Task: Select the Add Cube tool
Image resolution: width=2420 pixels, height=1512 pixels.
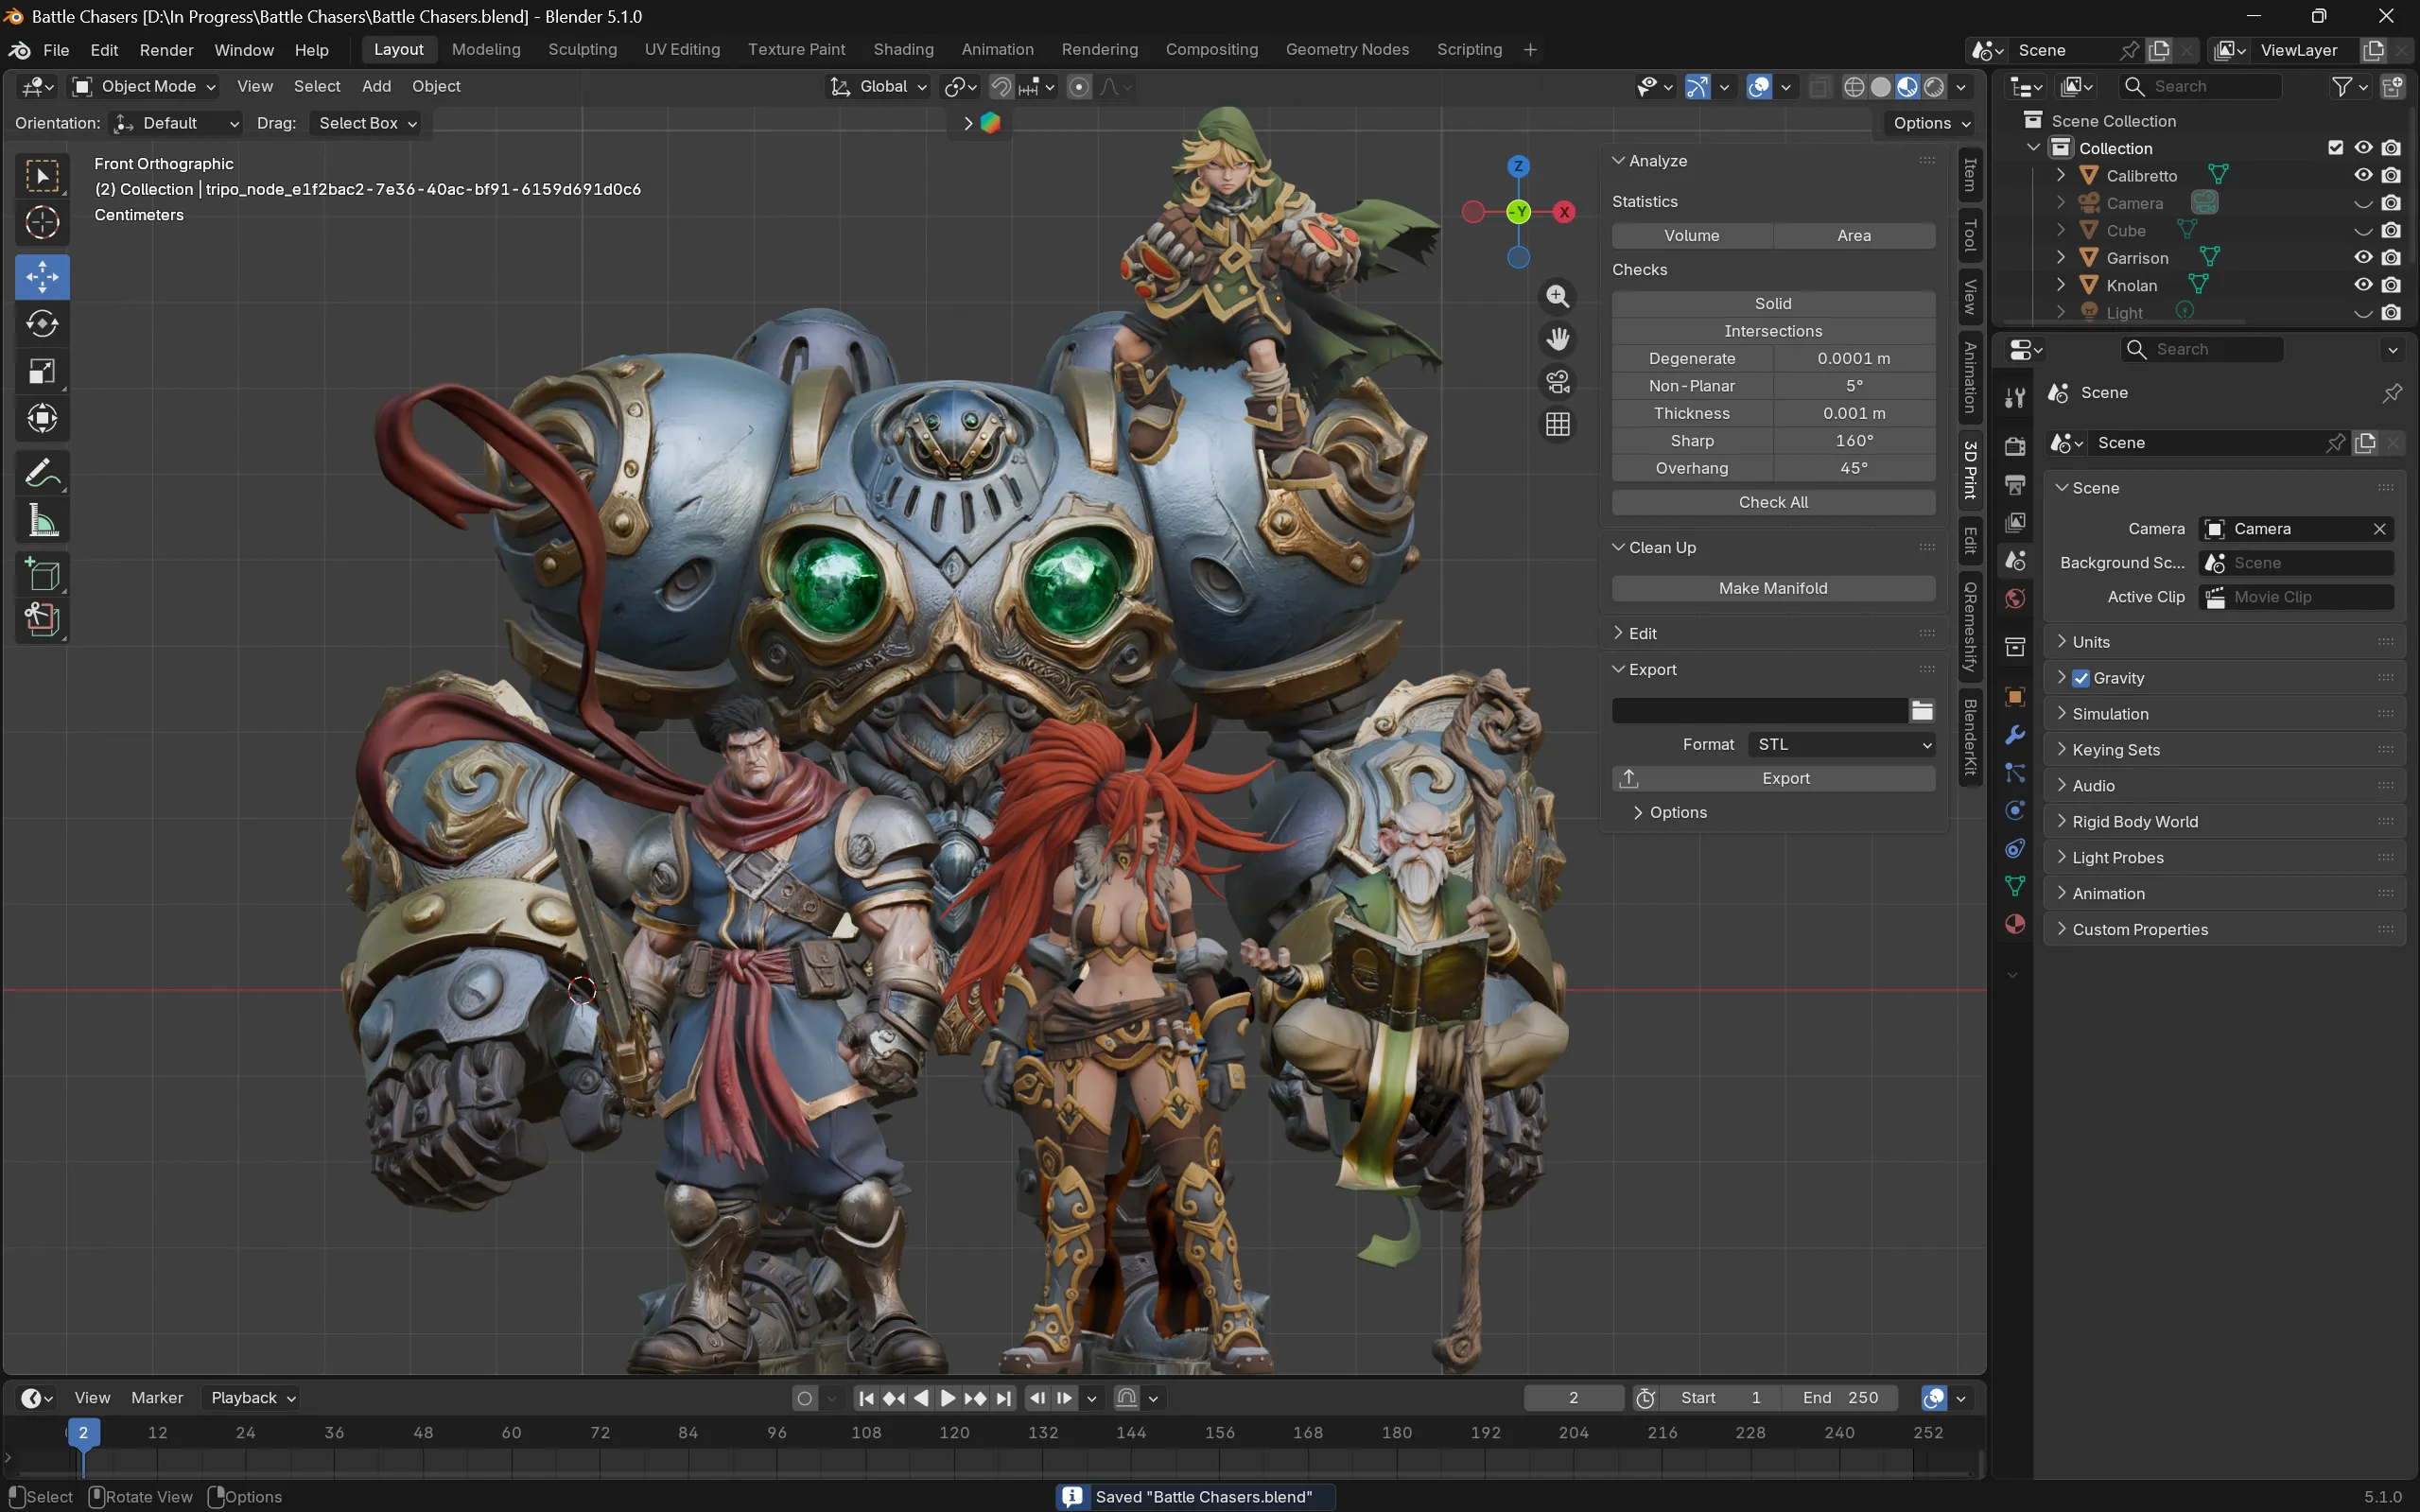Action: click(42, 575)
